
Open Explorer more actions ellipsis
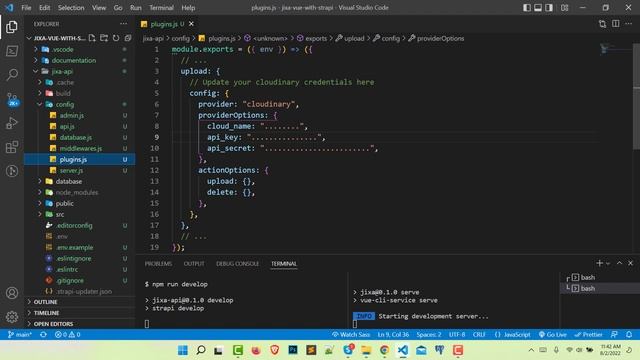pyautogui.click(x=123, y=24)
